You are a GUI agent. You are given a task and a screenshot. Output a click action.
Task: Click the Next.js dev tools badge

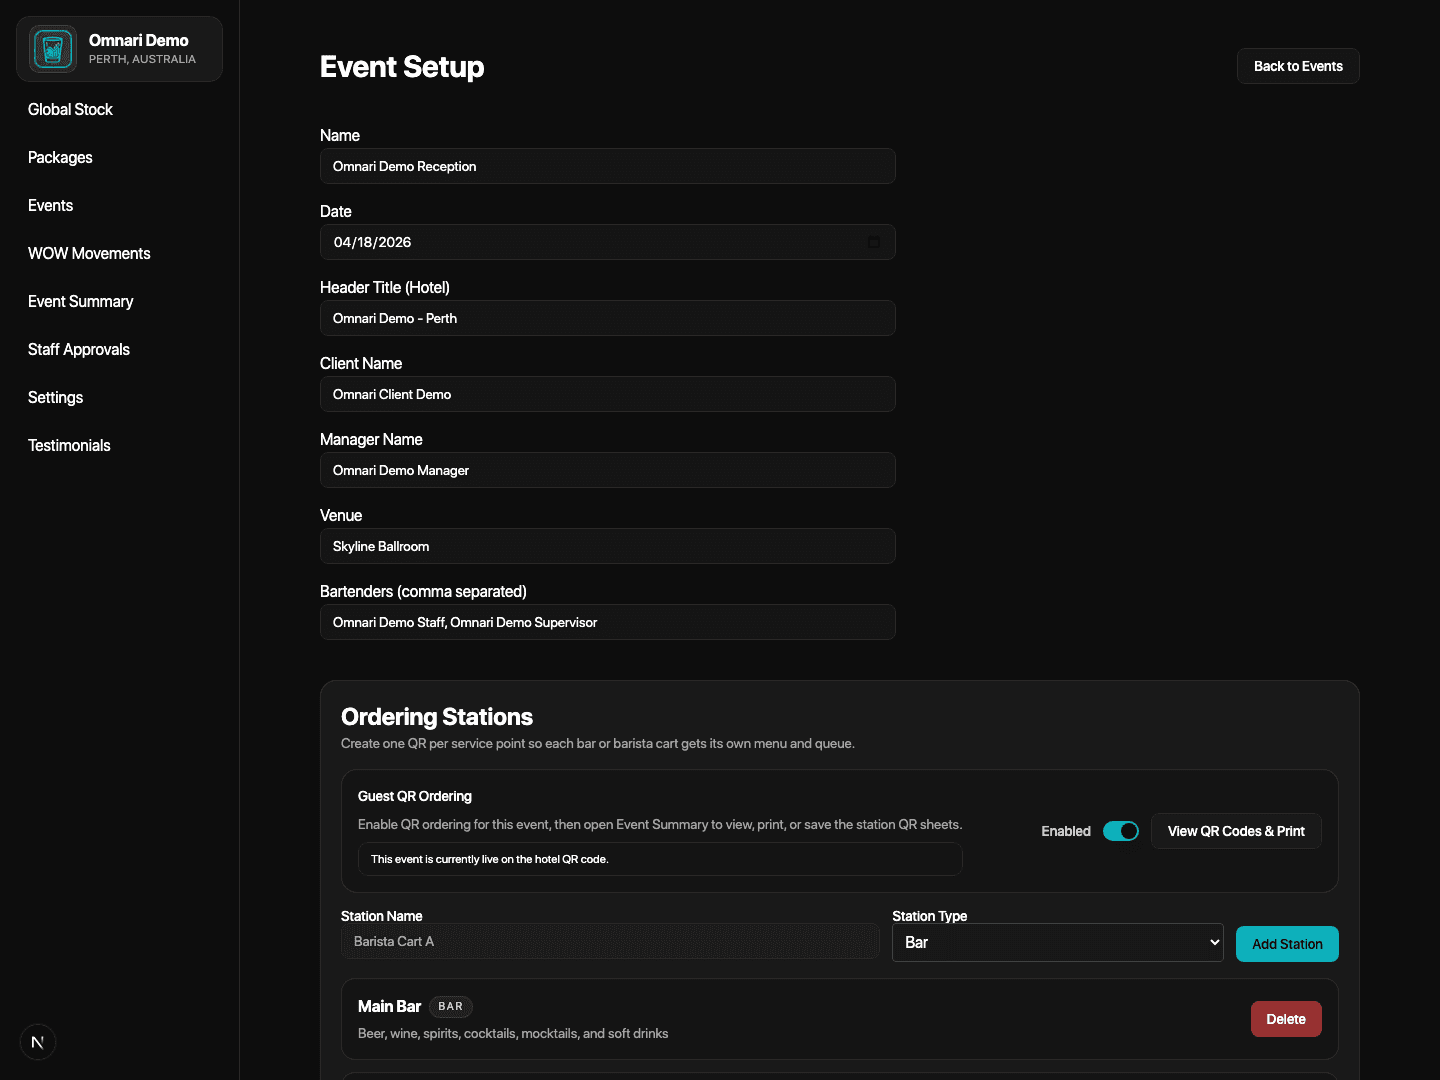point(38,1042)
